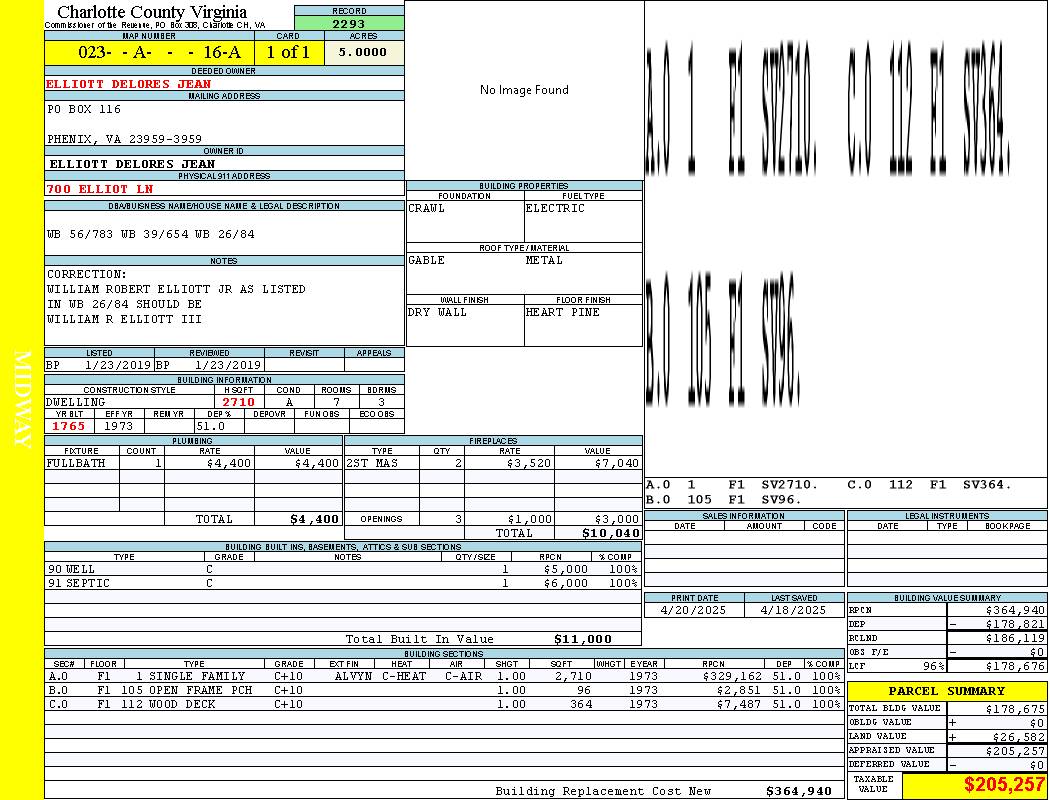1050x800 pixels.
Task: Click the acres value 5.0000
Action: [x=364, y=52]
